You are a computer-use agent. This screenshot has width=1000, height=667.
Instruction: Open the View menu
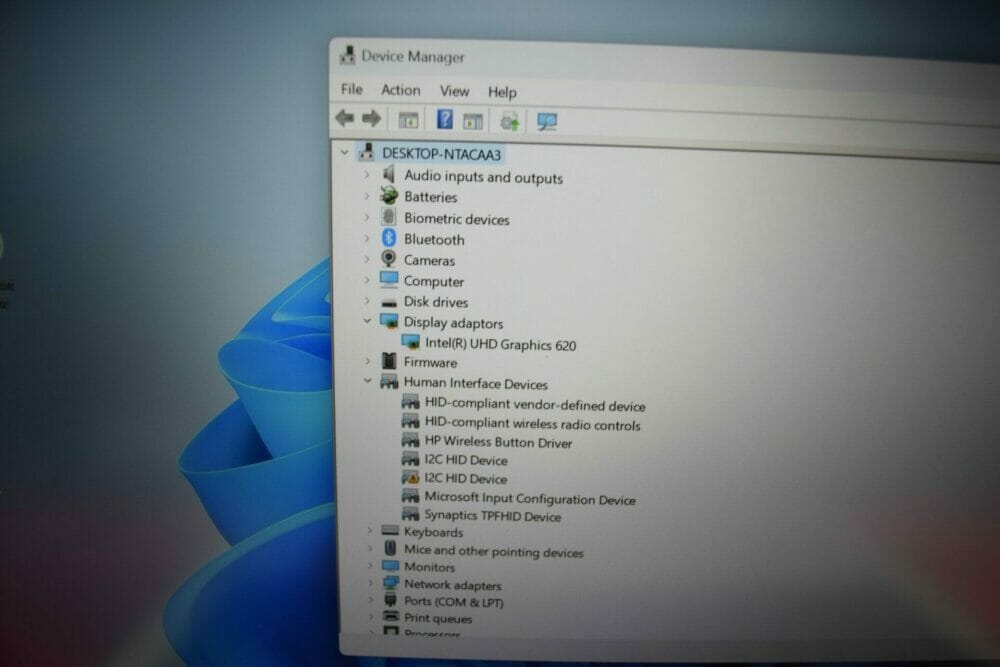coord(454,91)
